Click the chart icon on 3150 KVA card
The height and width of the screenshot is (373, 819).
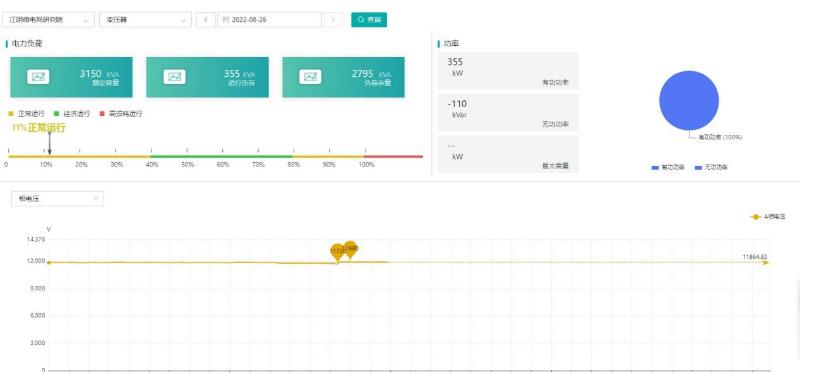click(x=38, y=77)
